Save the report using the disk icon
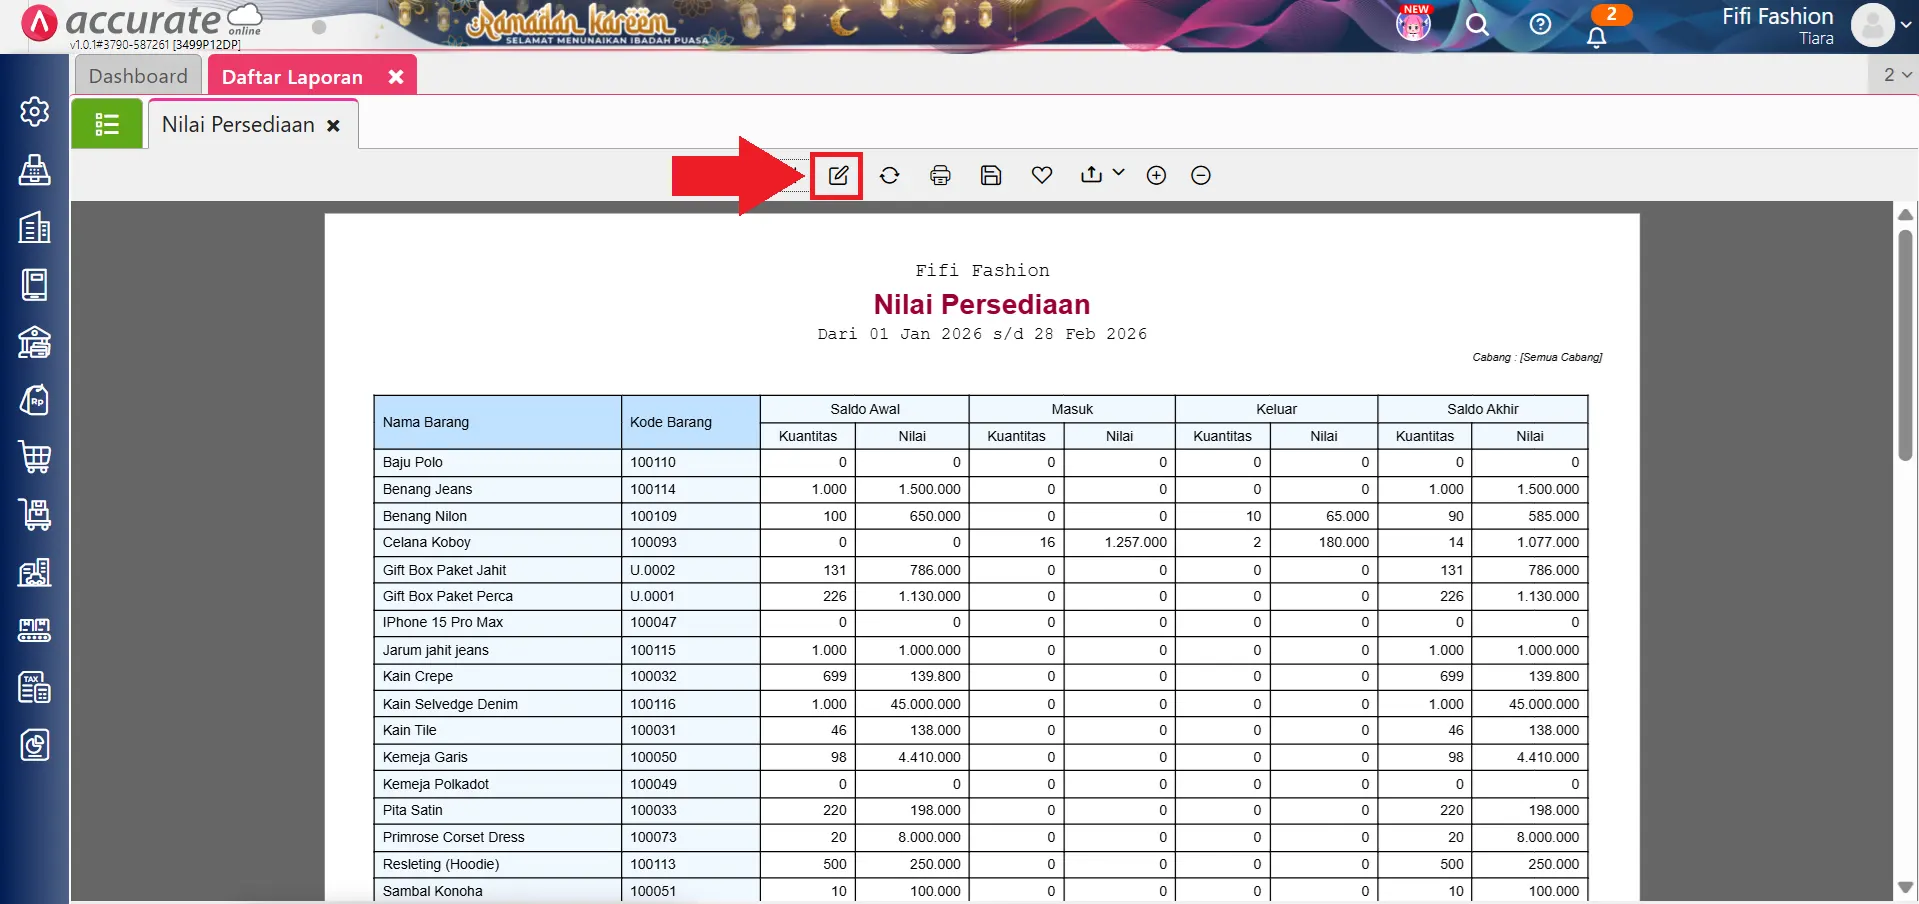This screenshot has width=1919, height=904. [990, 175]
